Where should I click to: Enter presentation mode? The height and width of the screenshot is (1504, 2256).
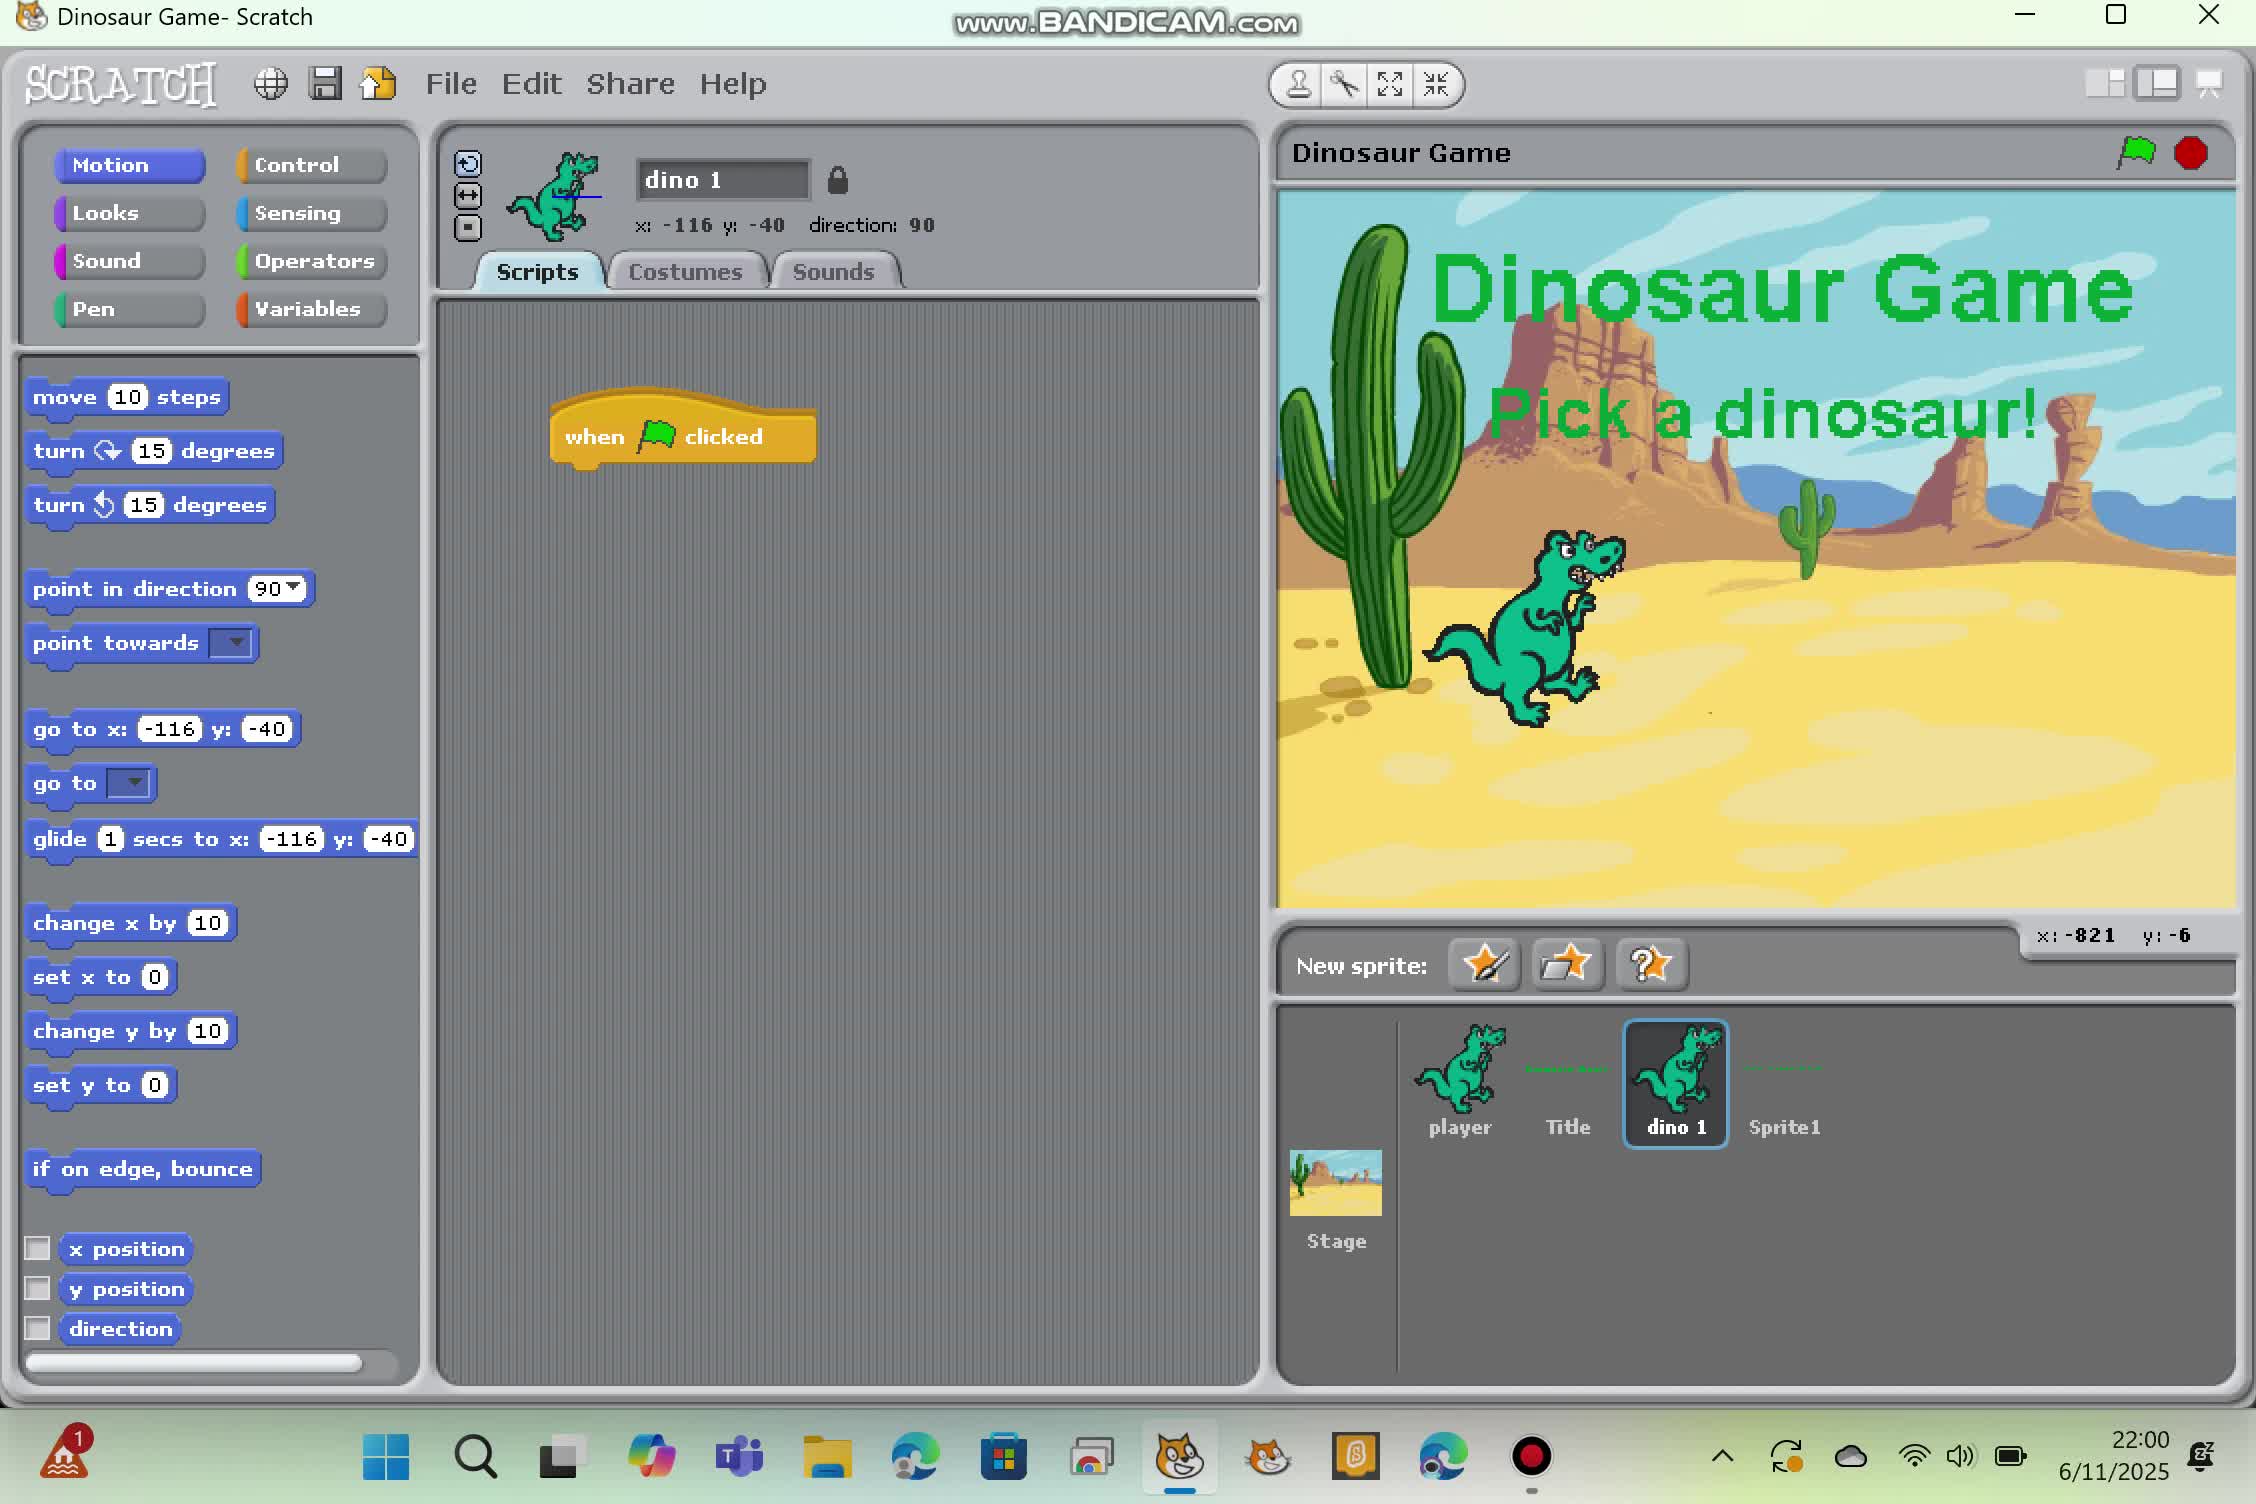(x=2209, y=84)
